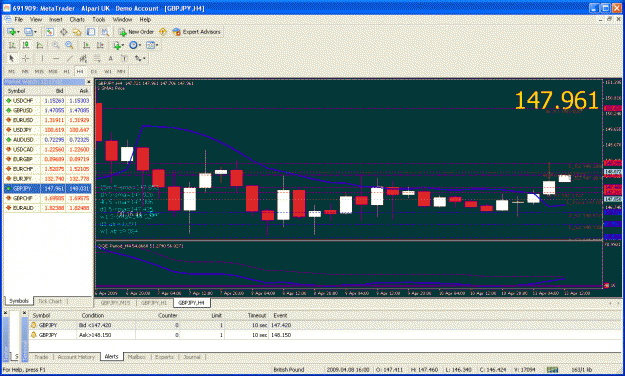Enable Auto Scroll on the chart

click(86, 45)
